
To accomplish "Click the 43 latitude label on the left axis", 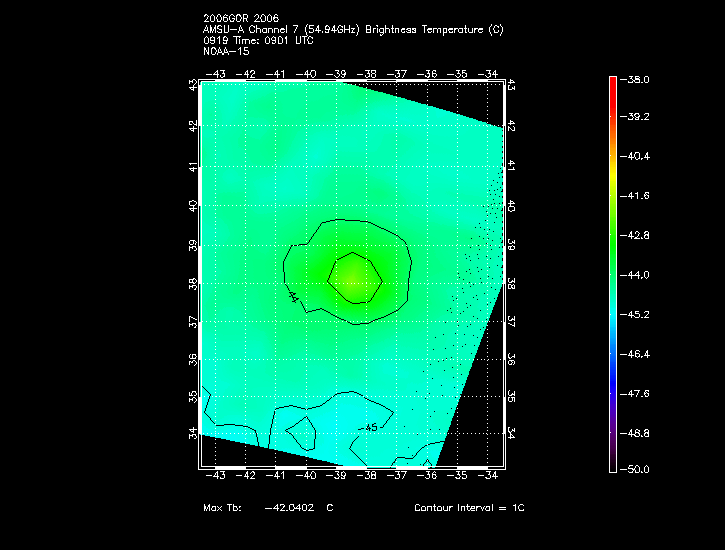I will [x=194, y=86].
